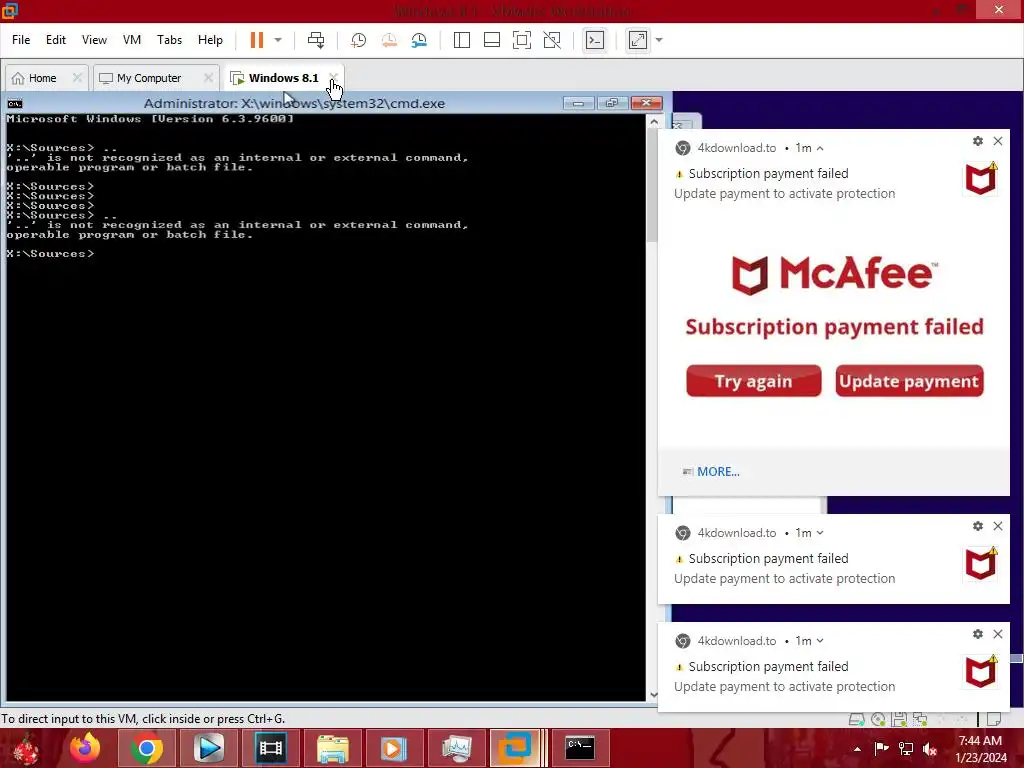Close the Windows 8.1 tab

(x=333, y=78)
